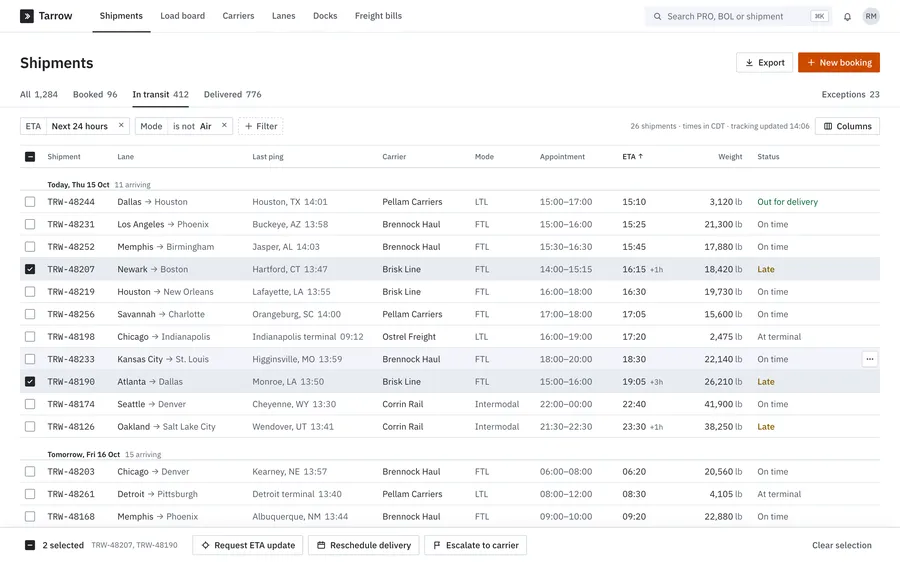
Task: Click Reschedule delivery
Action: pyautogui.click(x=364, y=545)
